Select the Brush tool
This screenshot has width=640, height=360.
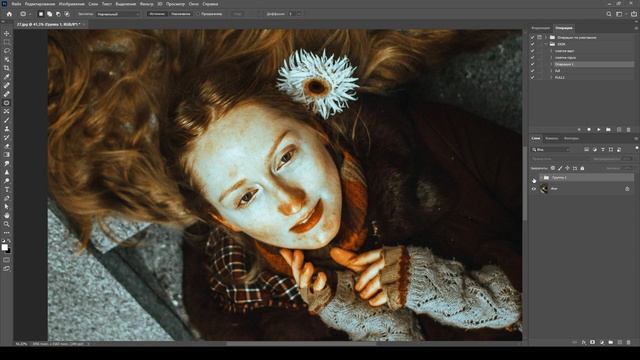coord(7,120)
